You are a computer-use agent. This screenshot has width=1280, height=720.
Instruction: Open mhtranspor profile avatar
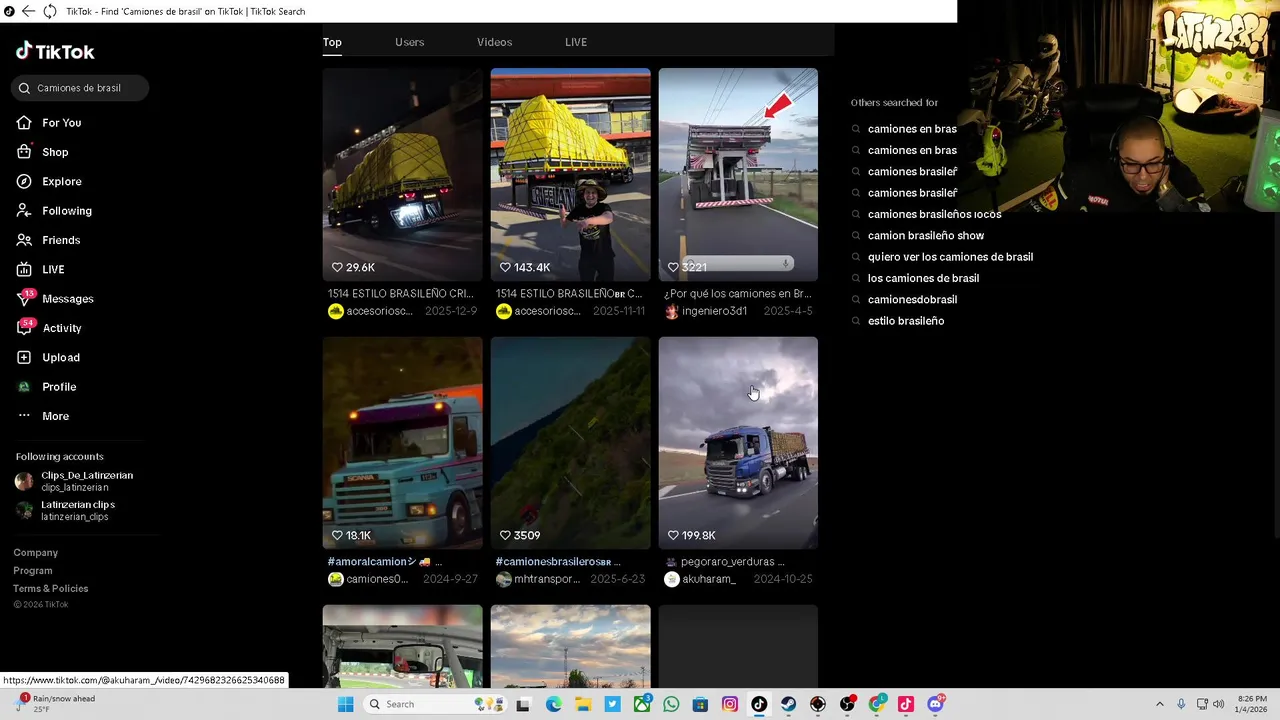click(504, 579)
